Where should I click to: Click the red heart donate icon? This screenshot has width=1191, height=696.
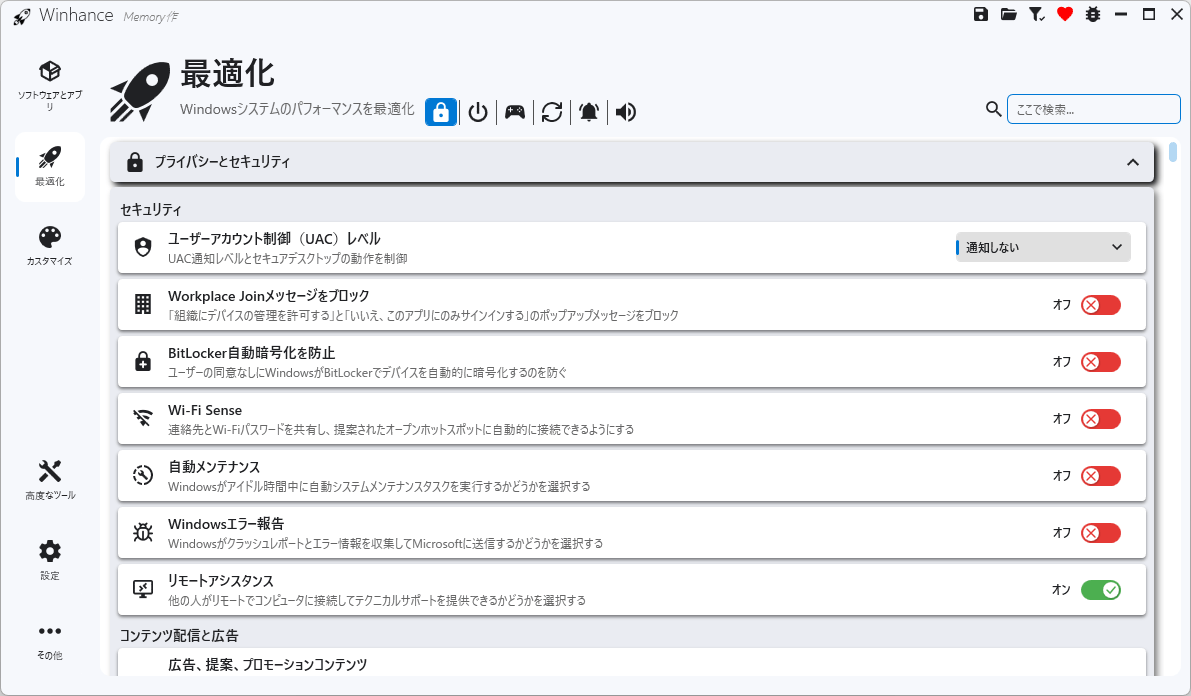1065,15
